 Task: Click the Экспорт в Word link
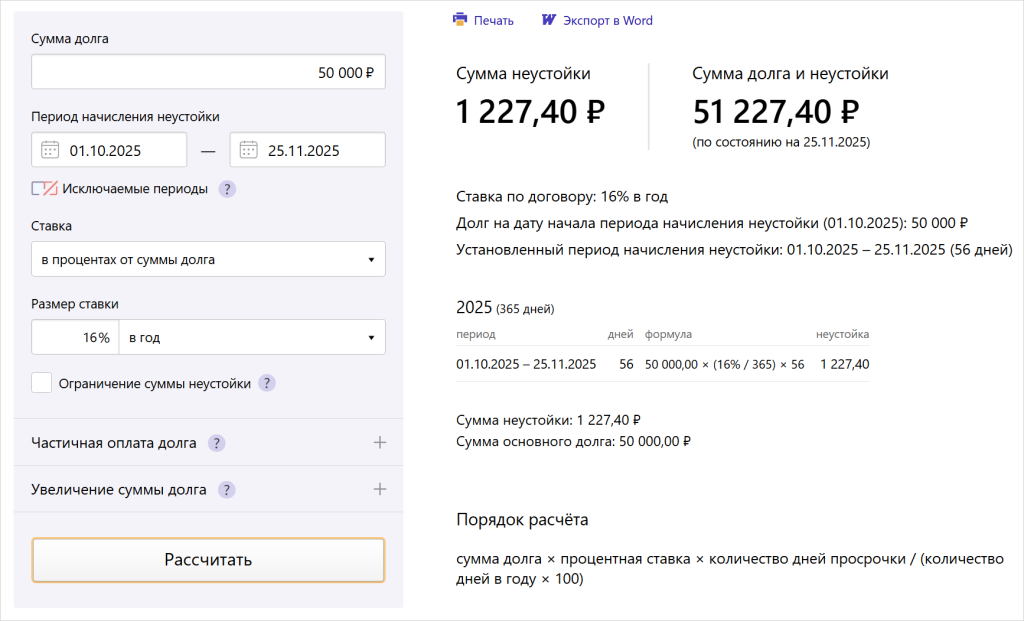click(607, 20)
